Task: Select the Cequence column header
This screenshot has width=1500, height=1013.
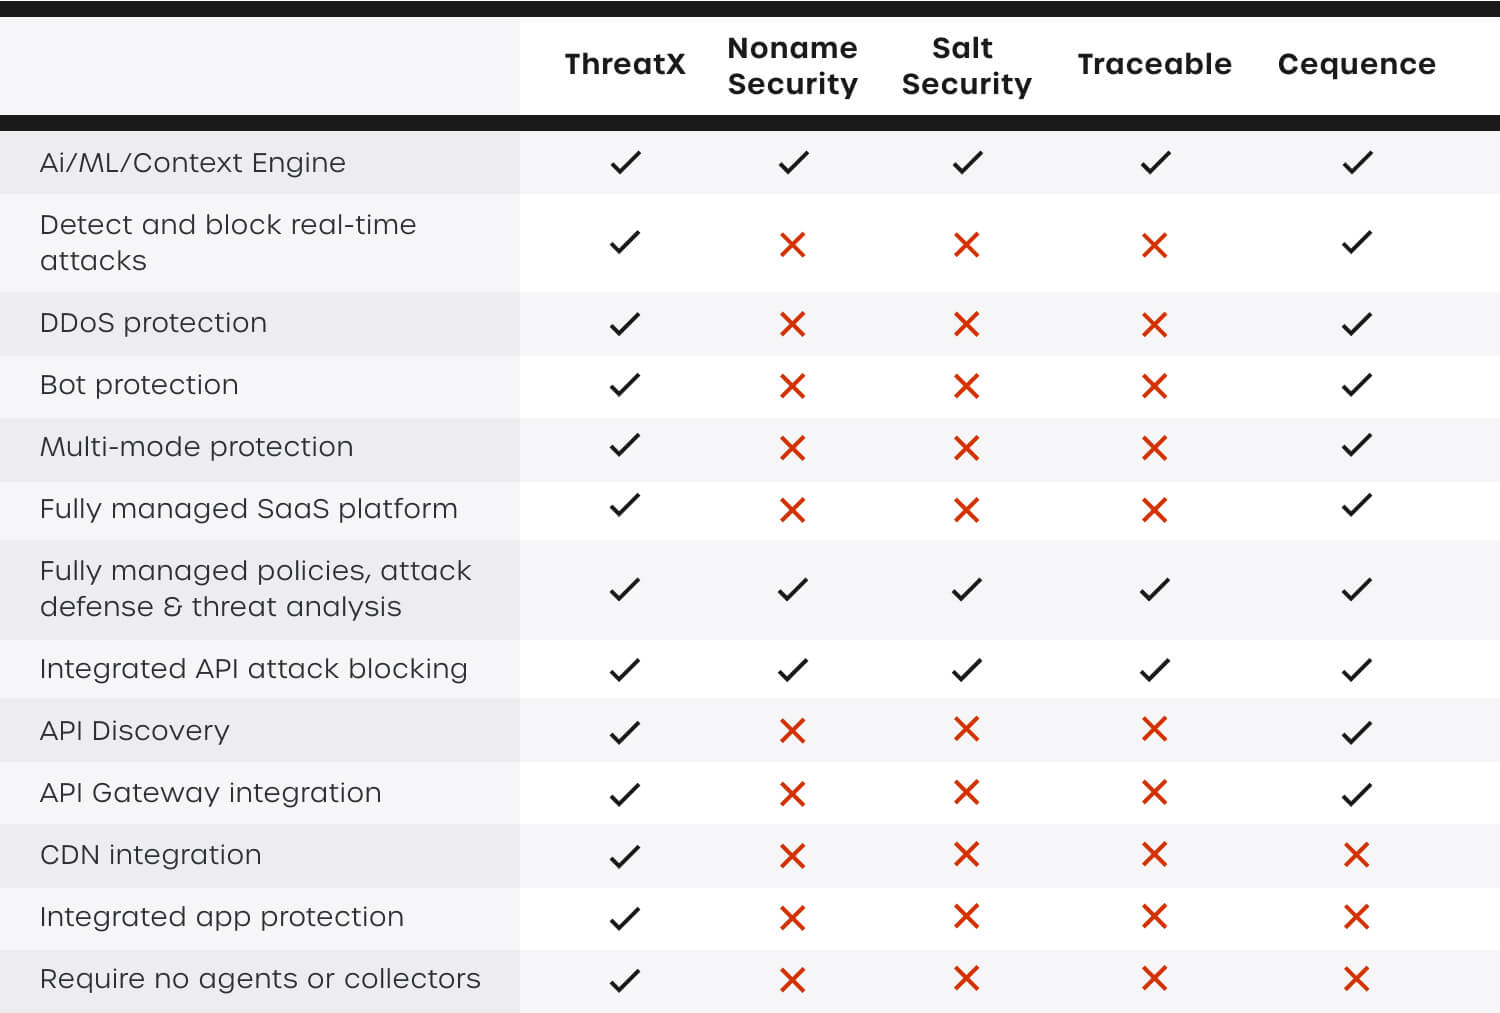Action: (1357, 64)
